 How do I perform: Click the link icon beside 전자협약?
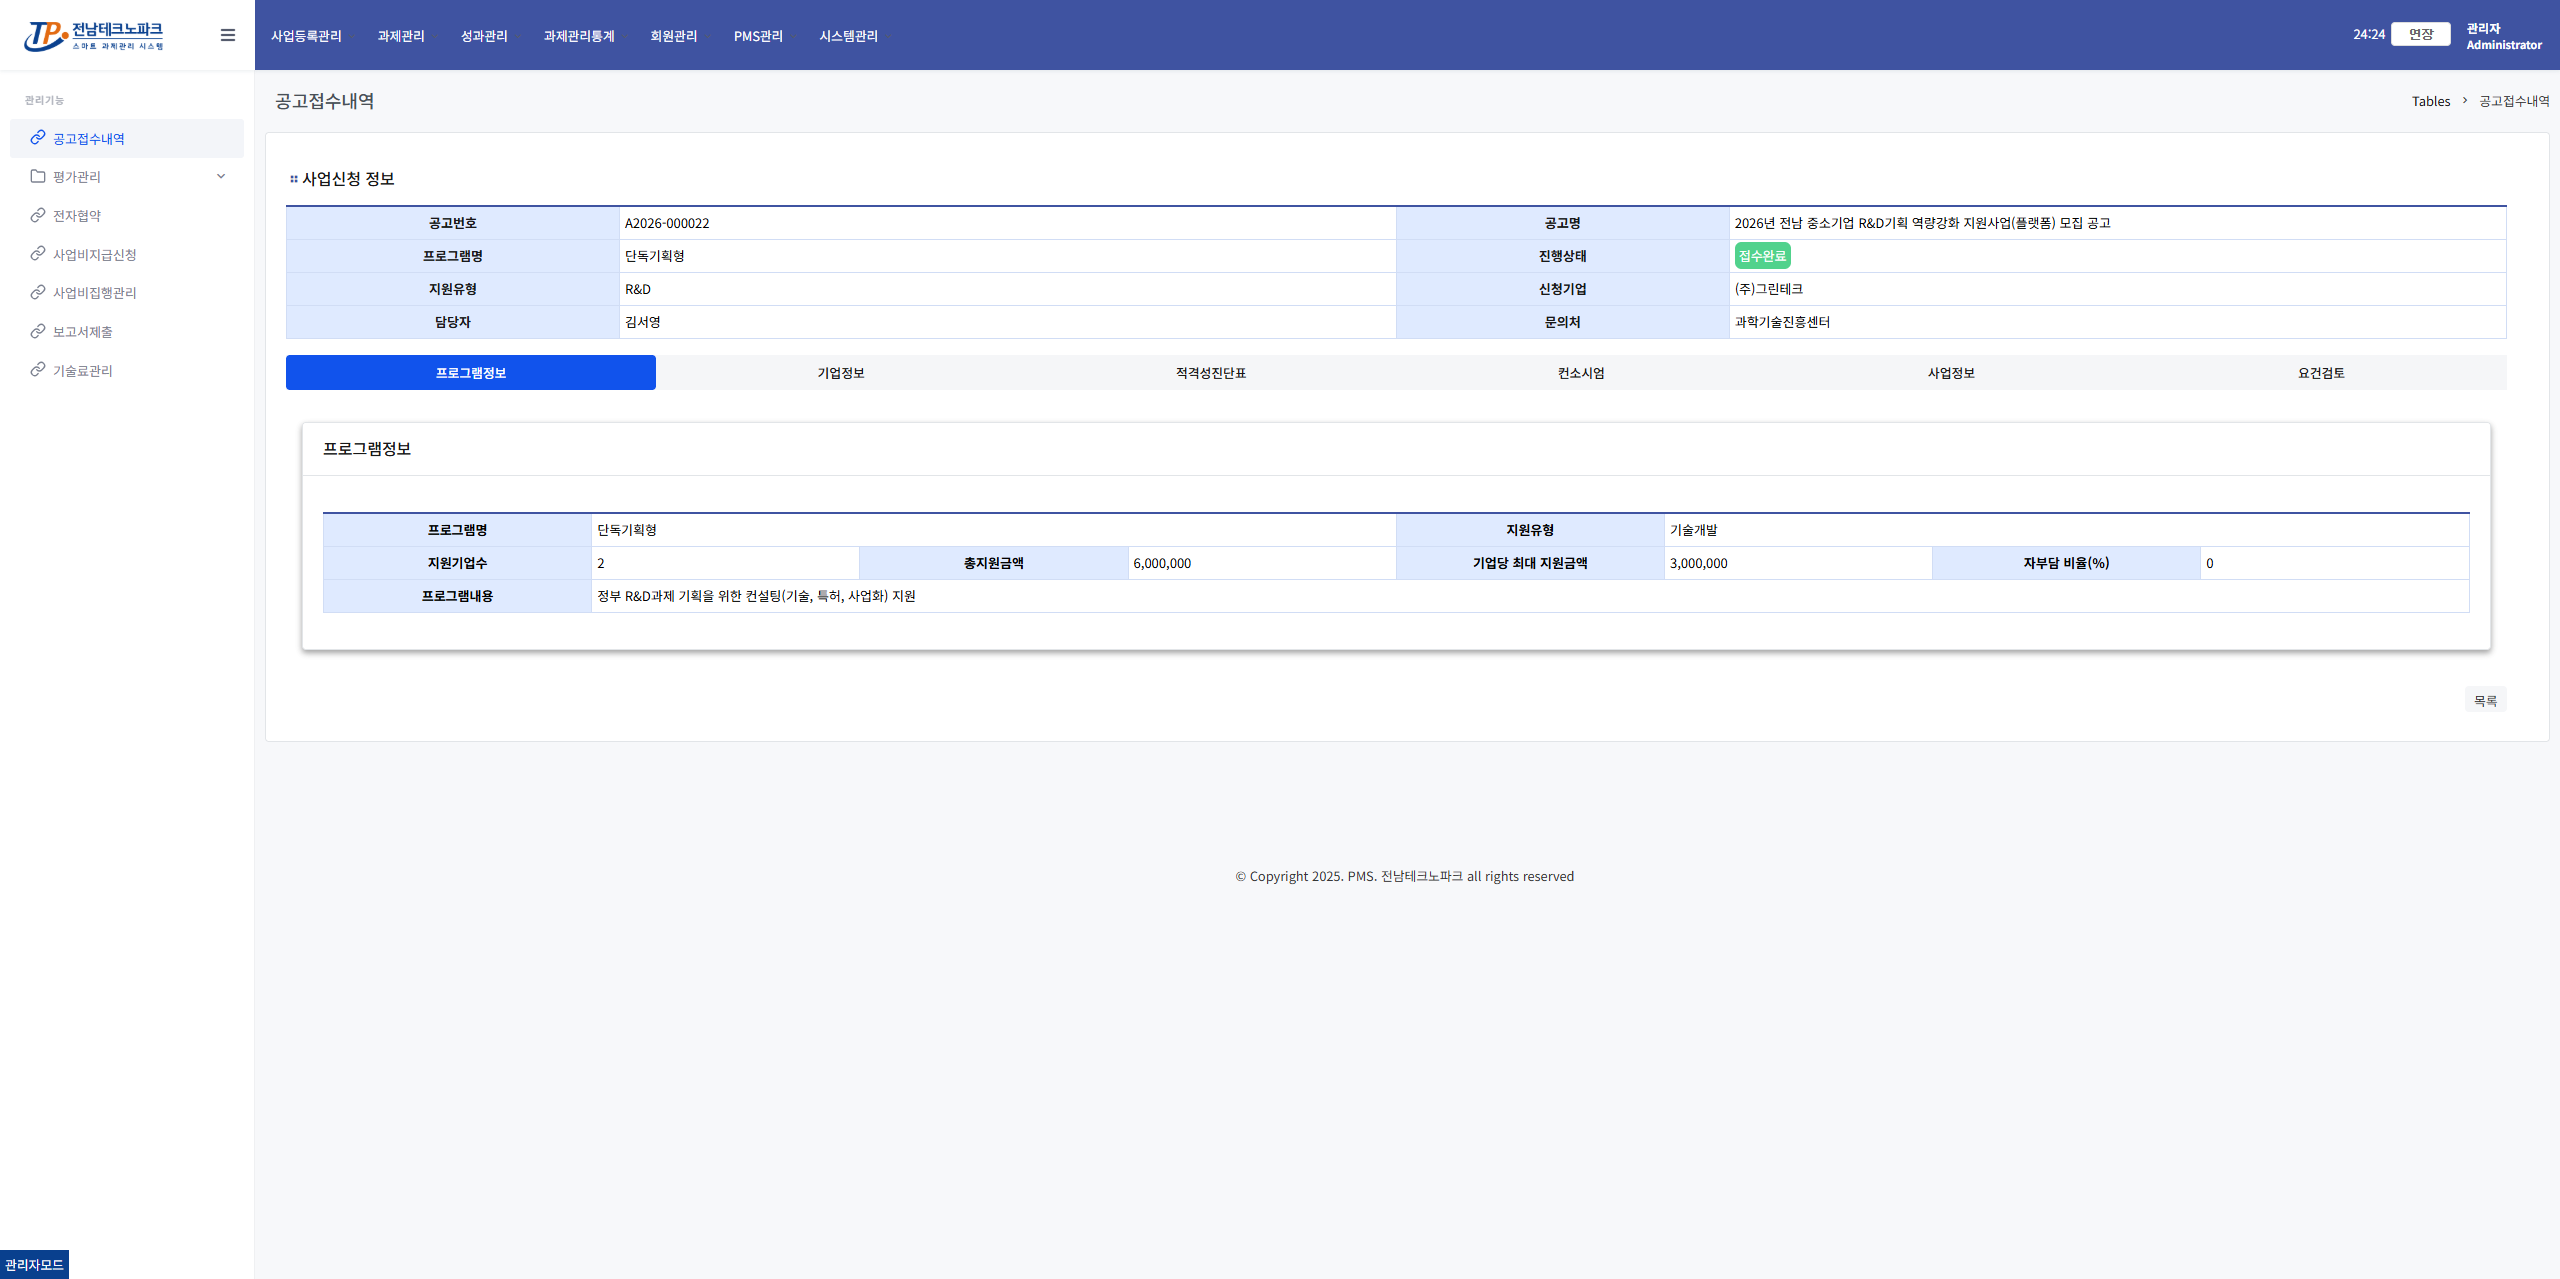coord(38,215)
